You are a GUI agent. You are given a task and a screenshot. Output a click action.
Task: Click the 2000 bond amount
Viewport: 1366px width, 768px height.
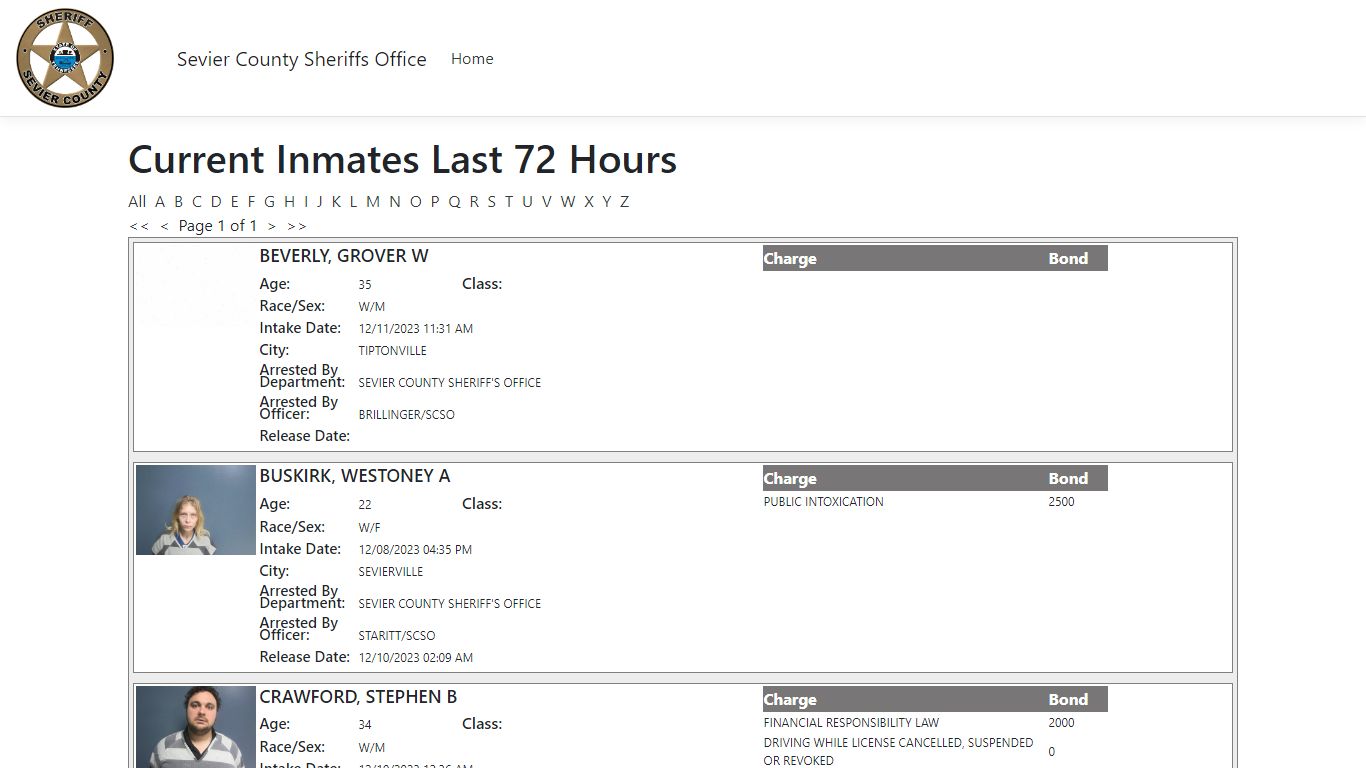pos(1062,723)
